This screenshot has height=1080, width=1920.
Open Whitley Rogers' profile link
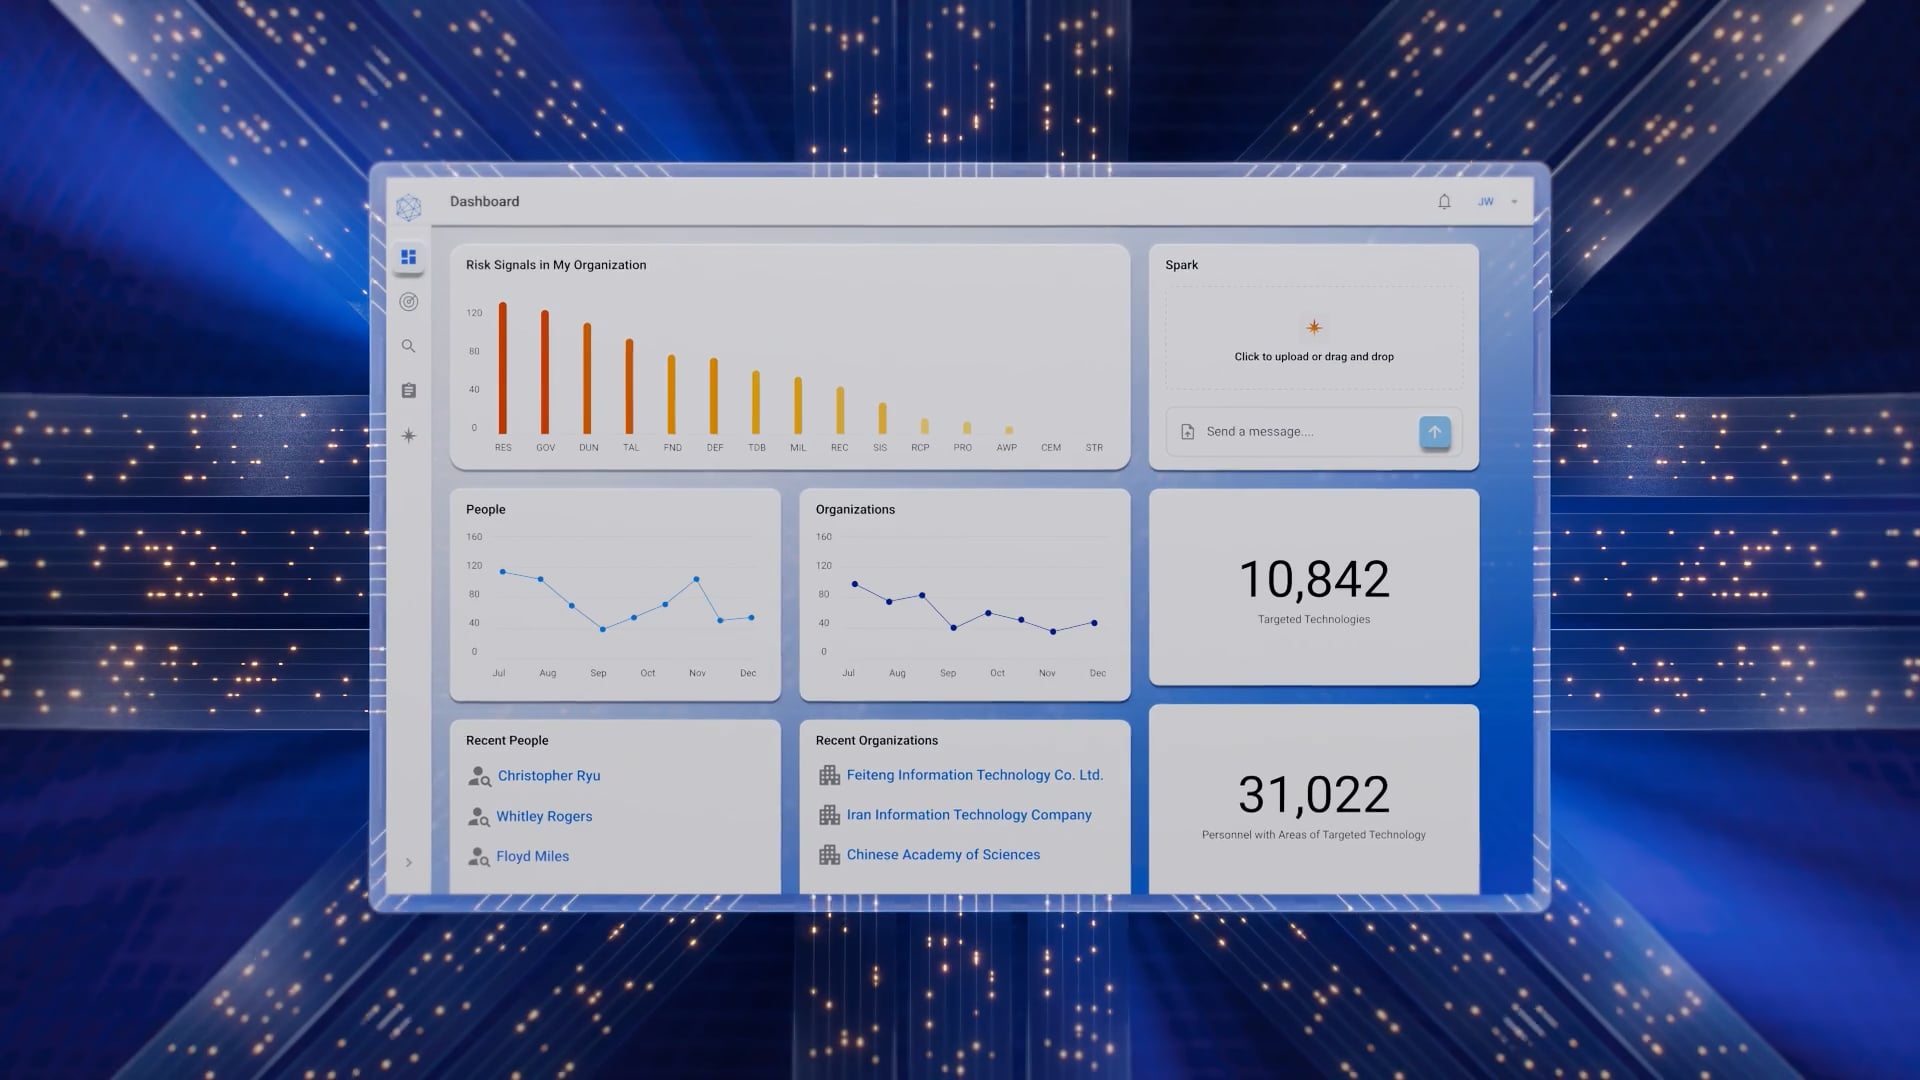[544, 816]
